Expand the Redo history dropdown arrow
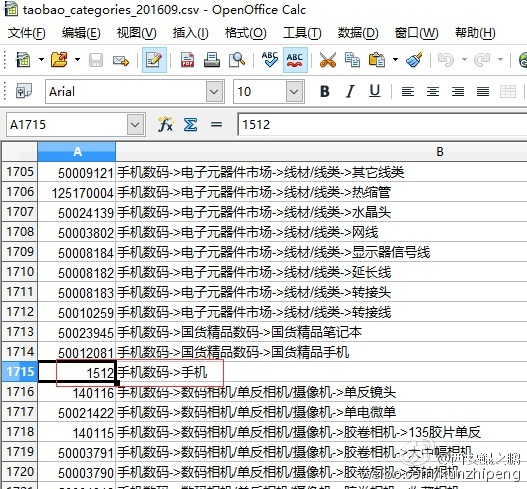 pyautogui.click(x=500, y=60)
